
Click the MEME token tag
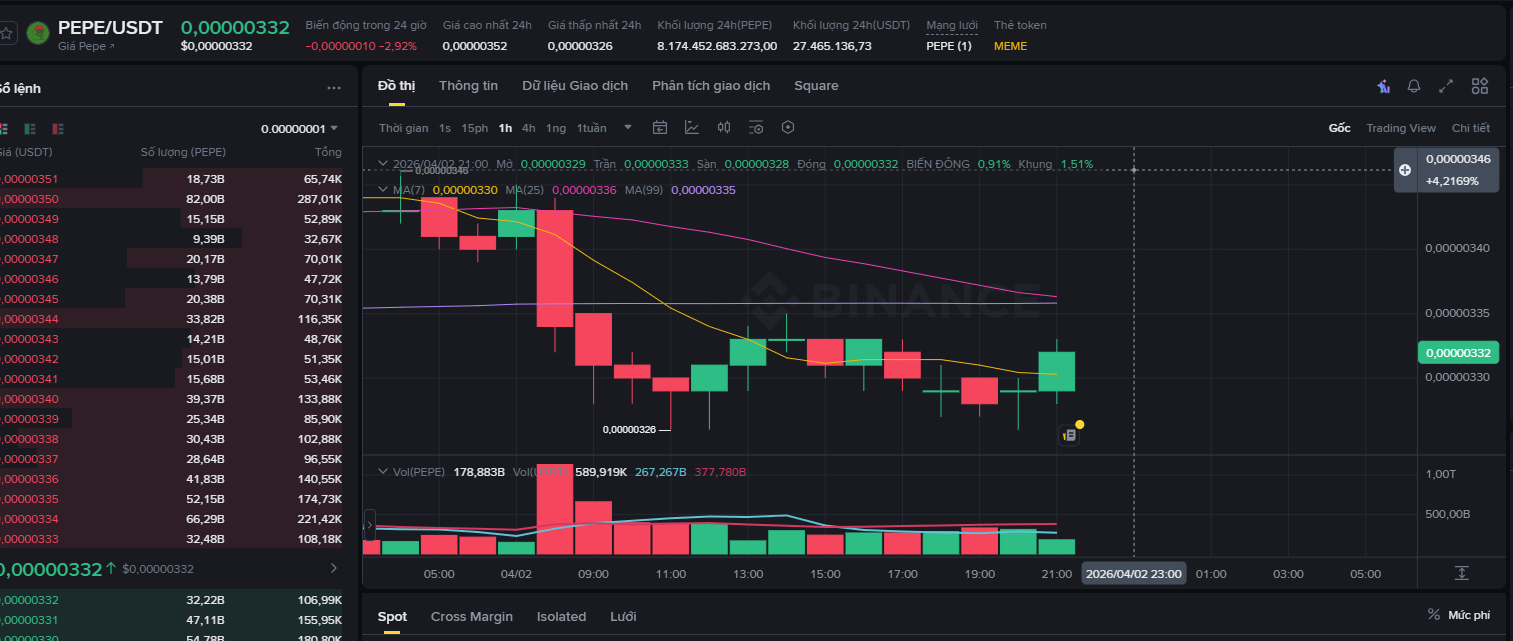click(x=1010, y=46)
